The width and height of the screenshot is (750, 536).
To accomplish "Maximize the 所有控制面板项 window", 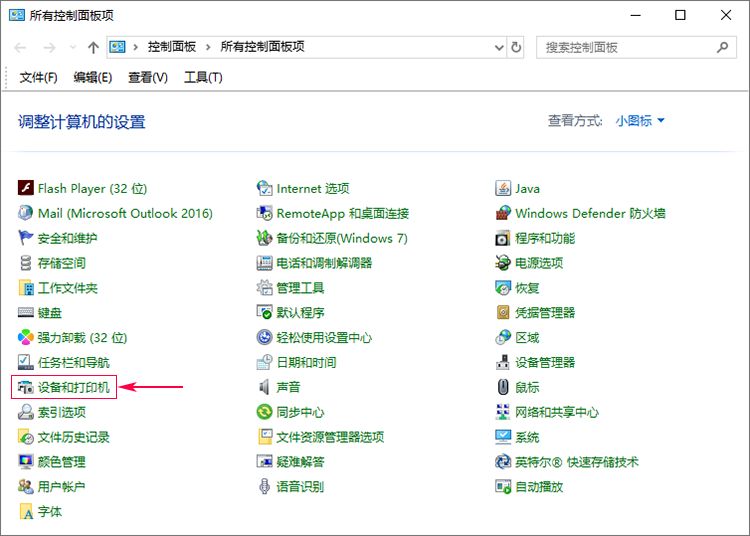I will coord(680,15).
